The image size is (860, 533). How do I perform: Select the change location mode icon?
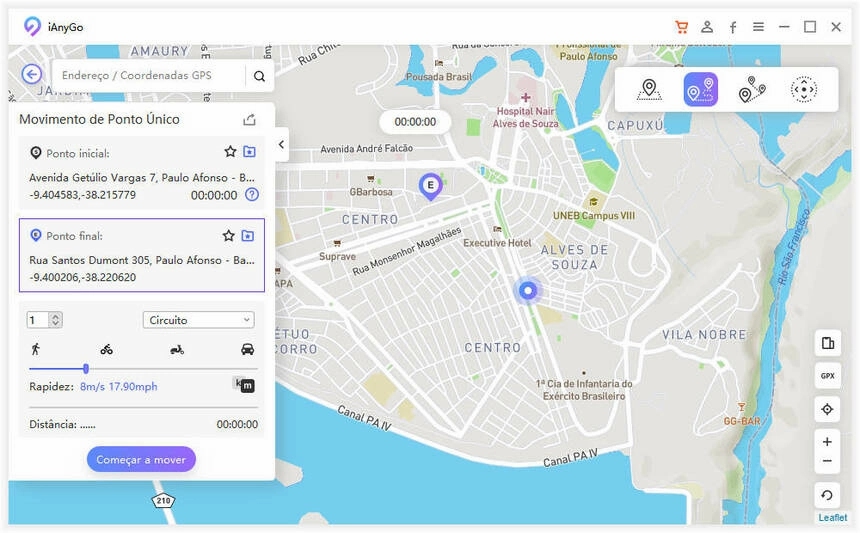coord(649,89)
